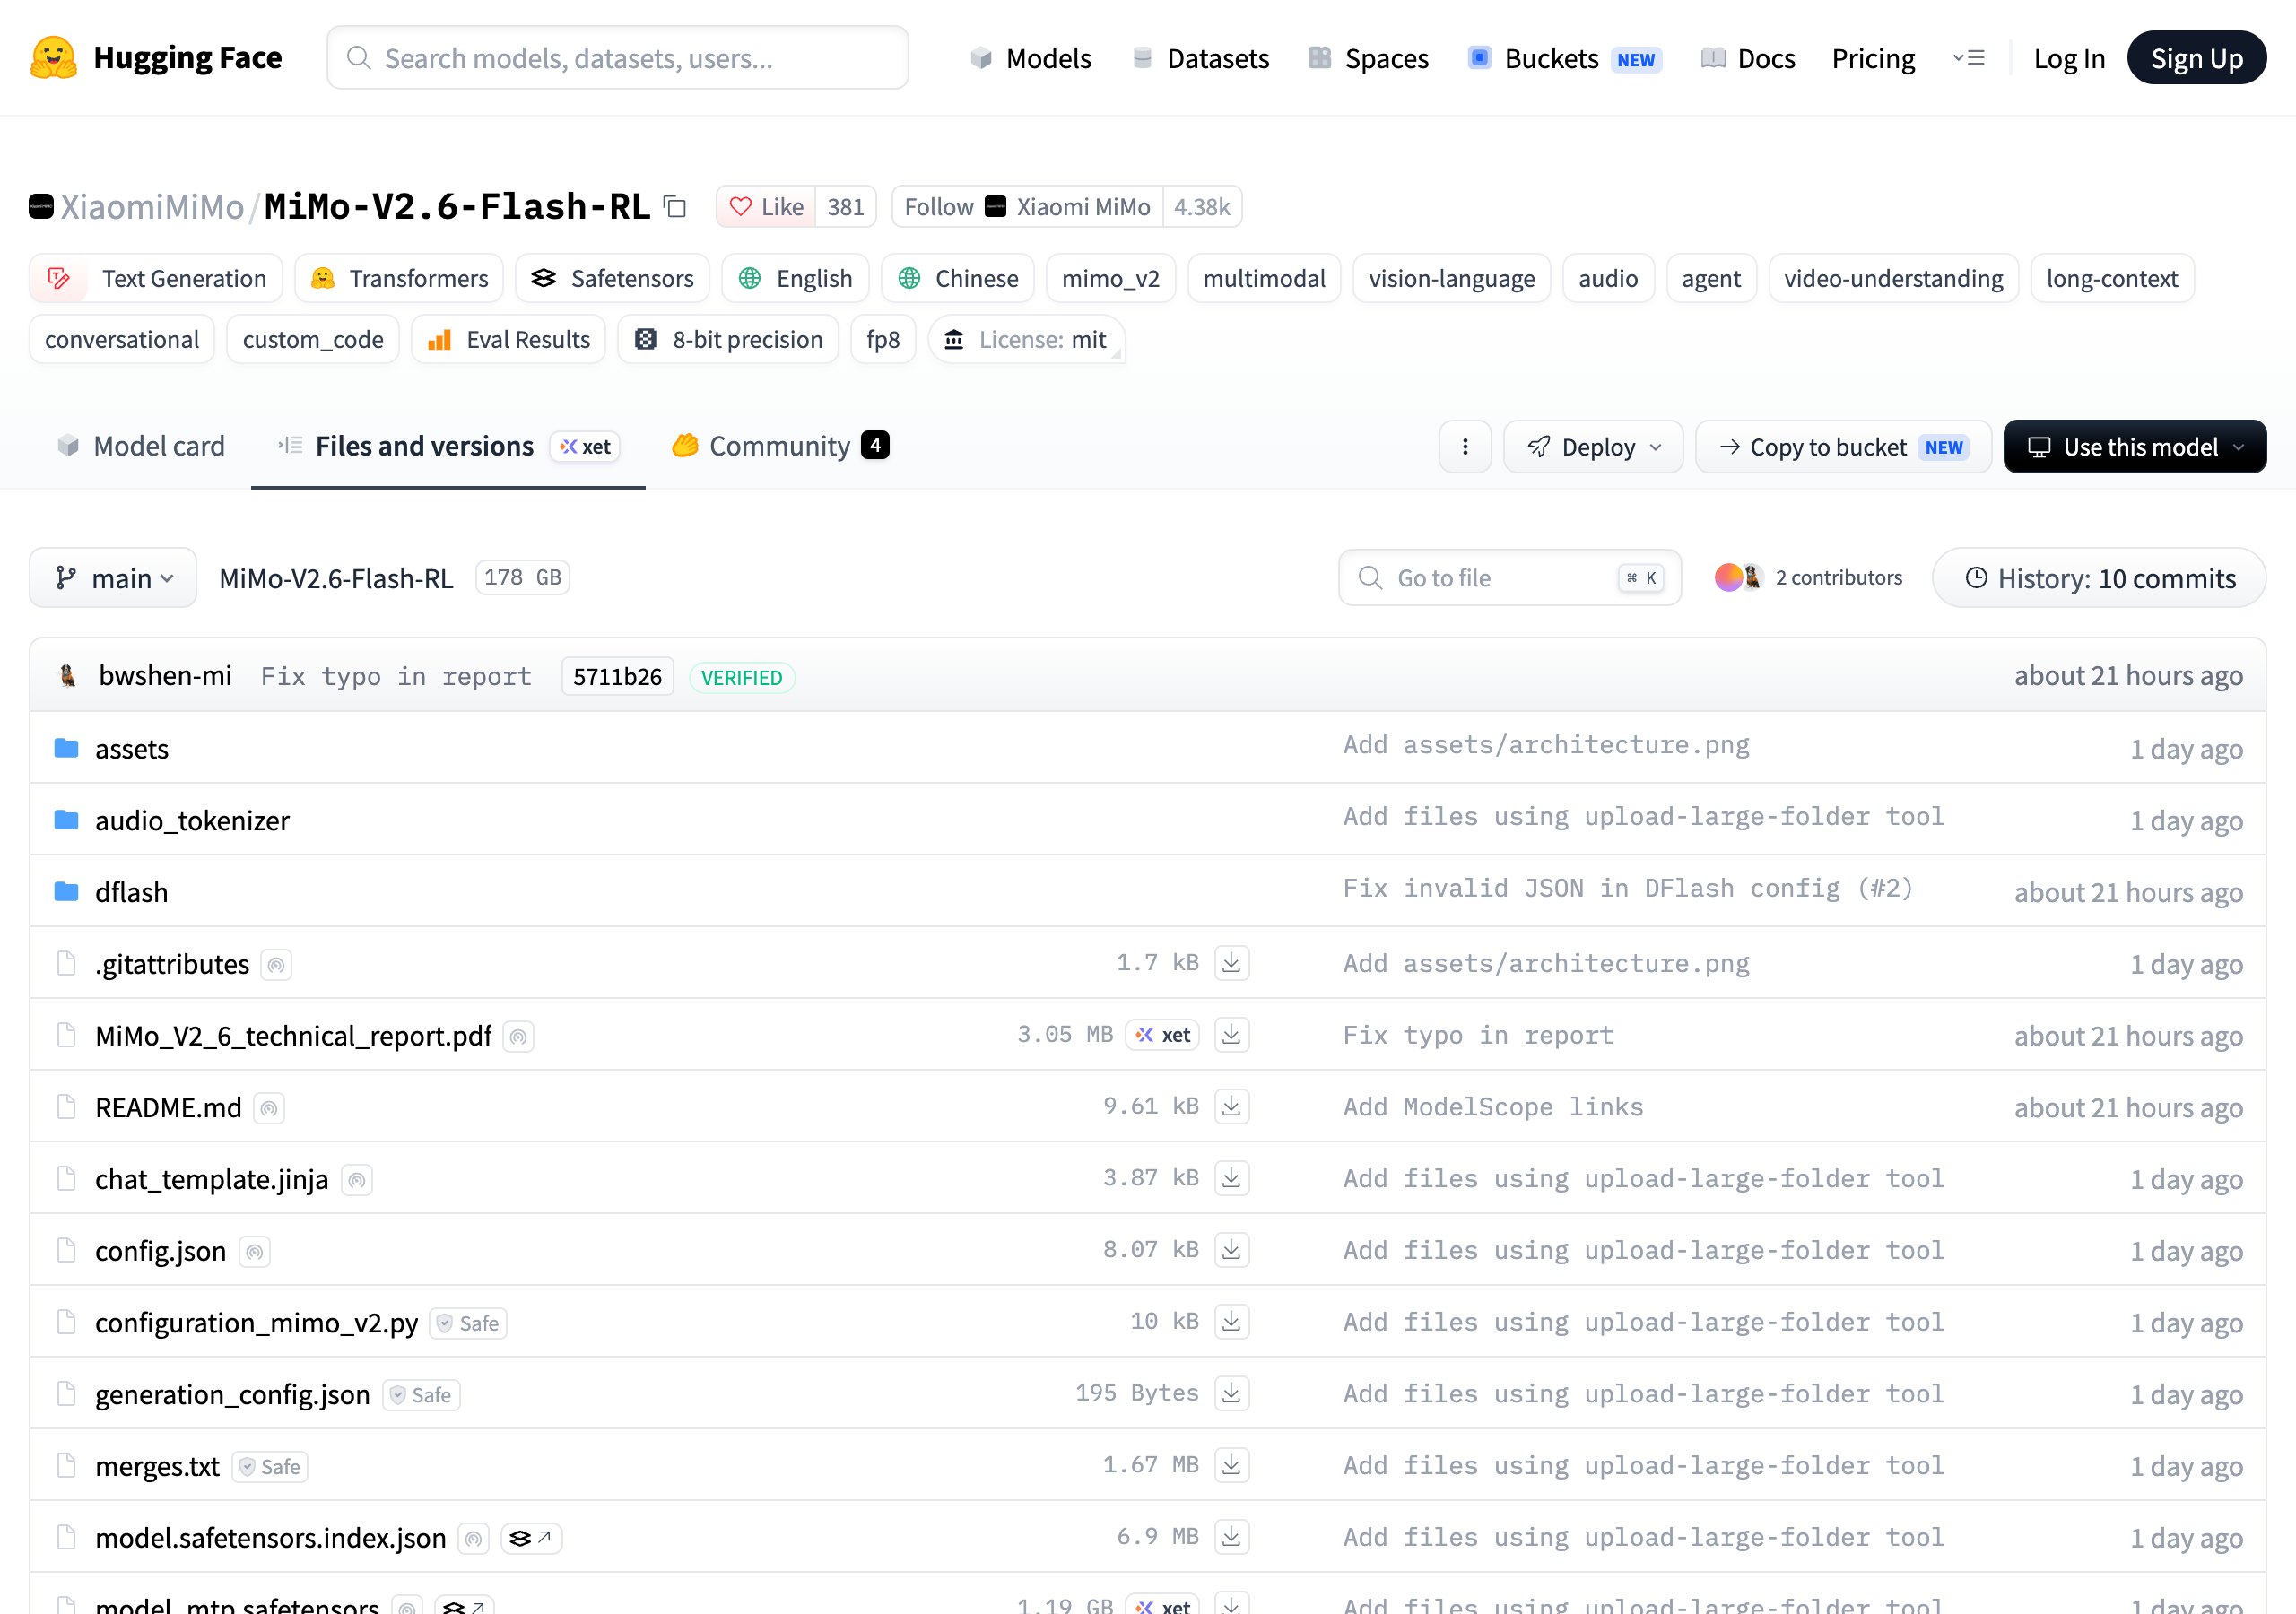Download configuration_mimo_v2.py file
The width and height of the screenshot is (2296, 1614).
[x=1231, y=1322]
